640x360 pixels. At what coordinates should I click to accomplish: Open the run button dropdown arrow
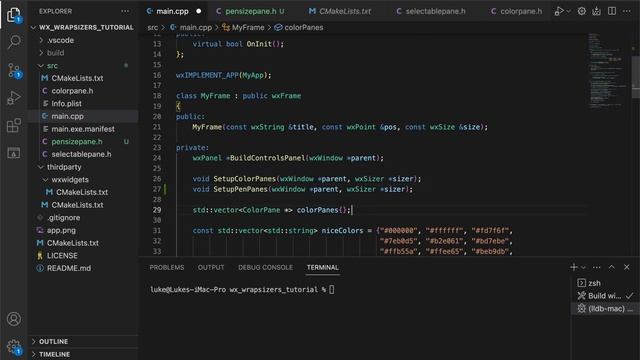coord(568,11)
